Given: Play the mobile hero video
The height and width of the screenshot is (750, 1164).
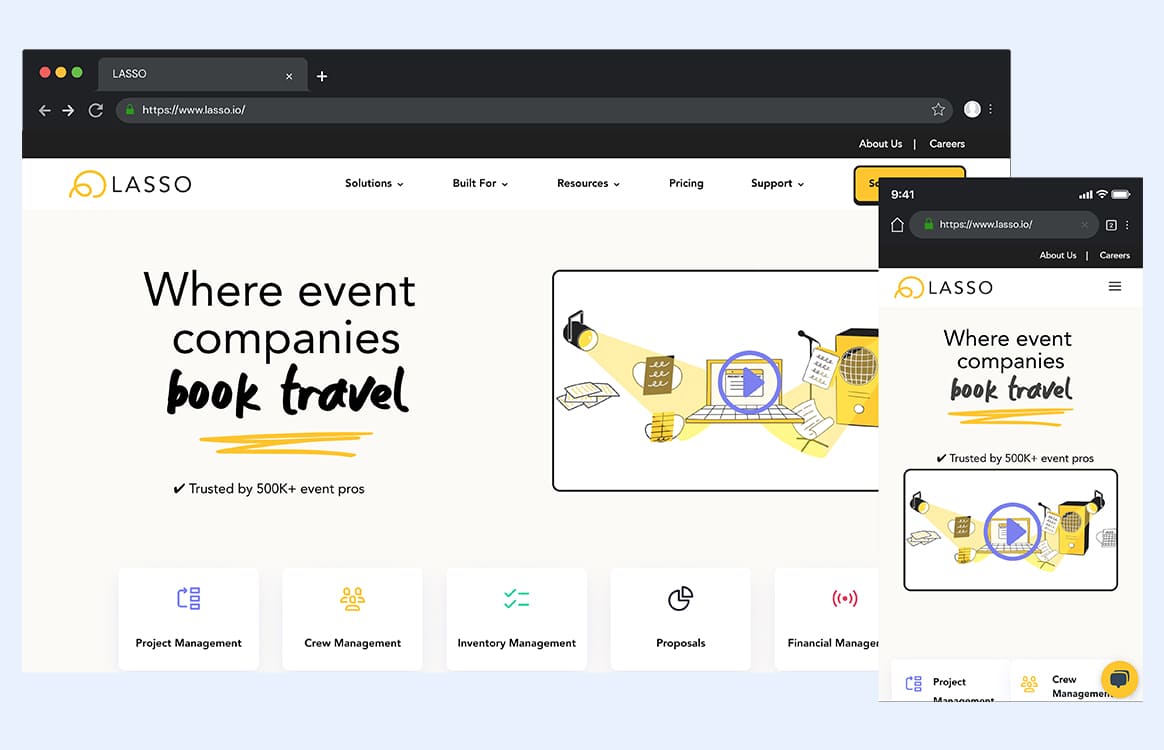Looking at the screenshot, I should click(1012, 531).
